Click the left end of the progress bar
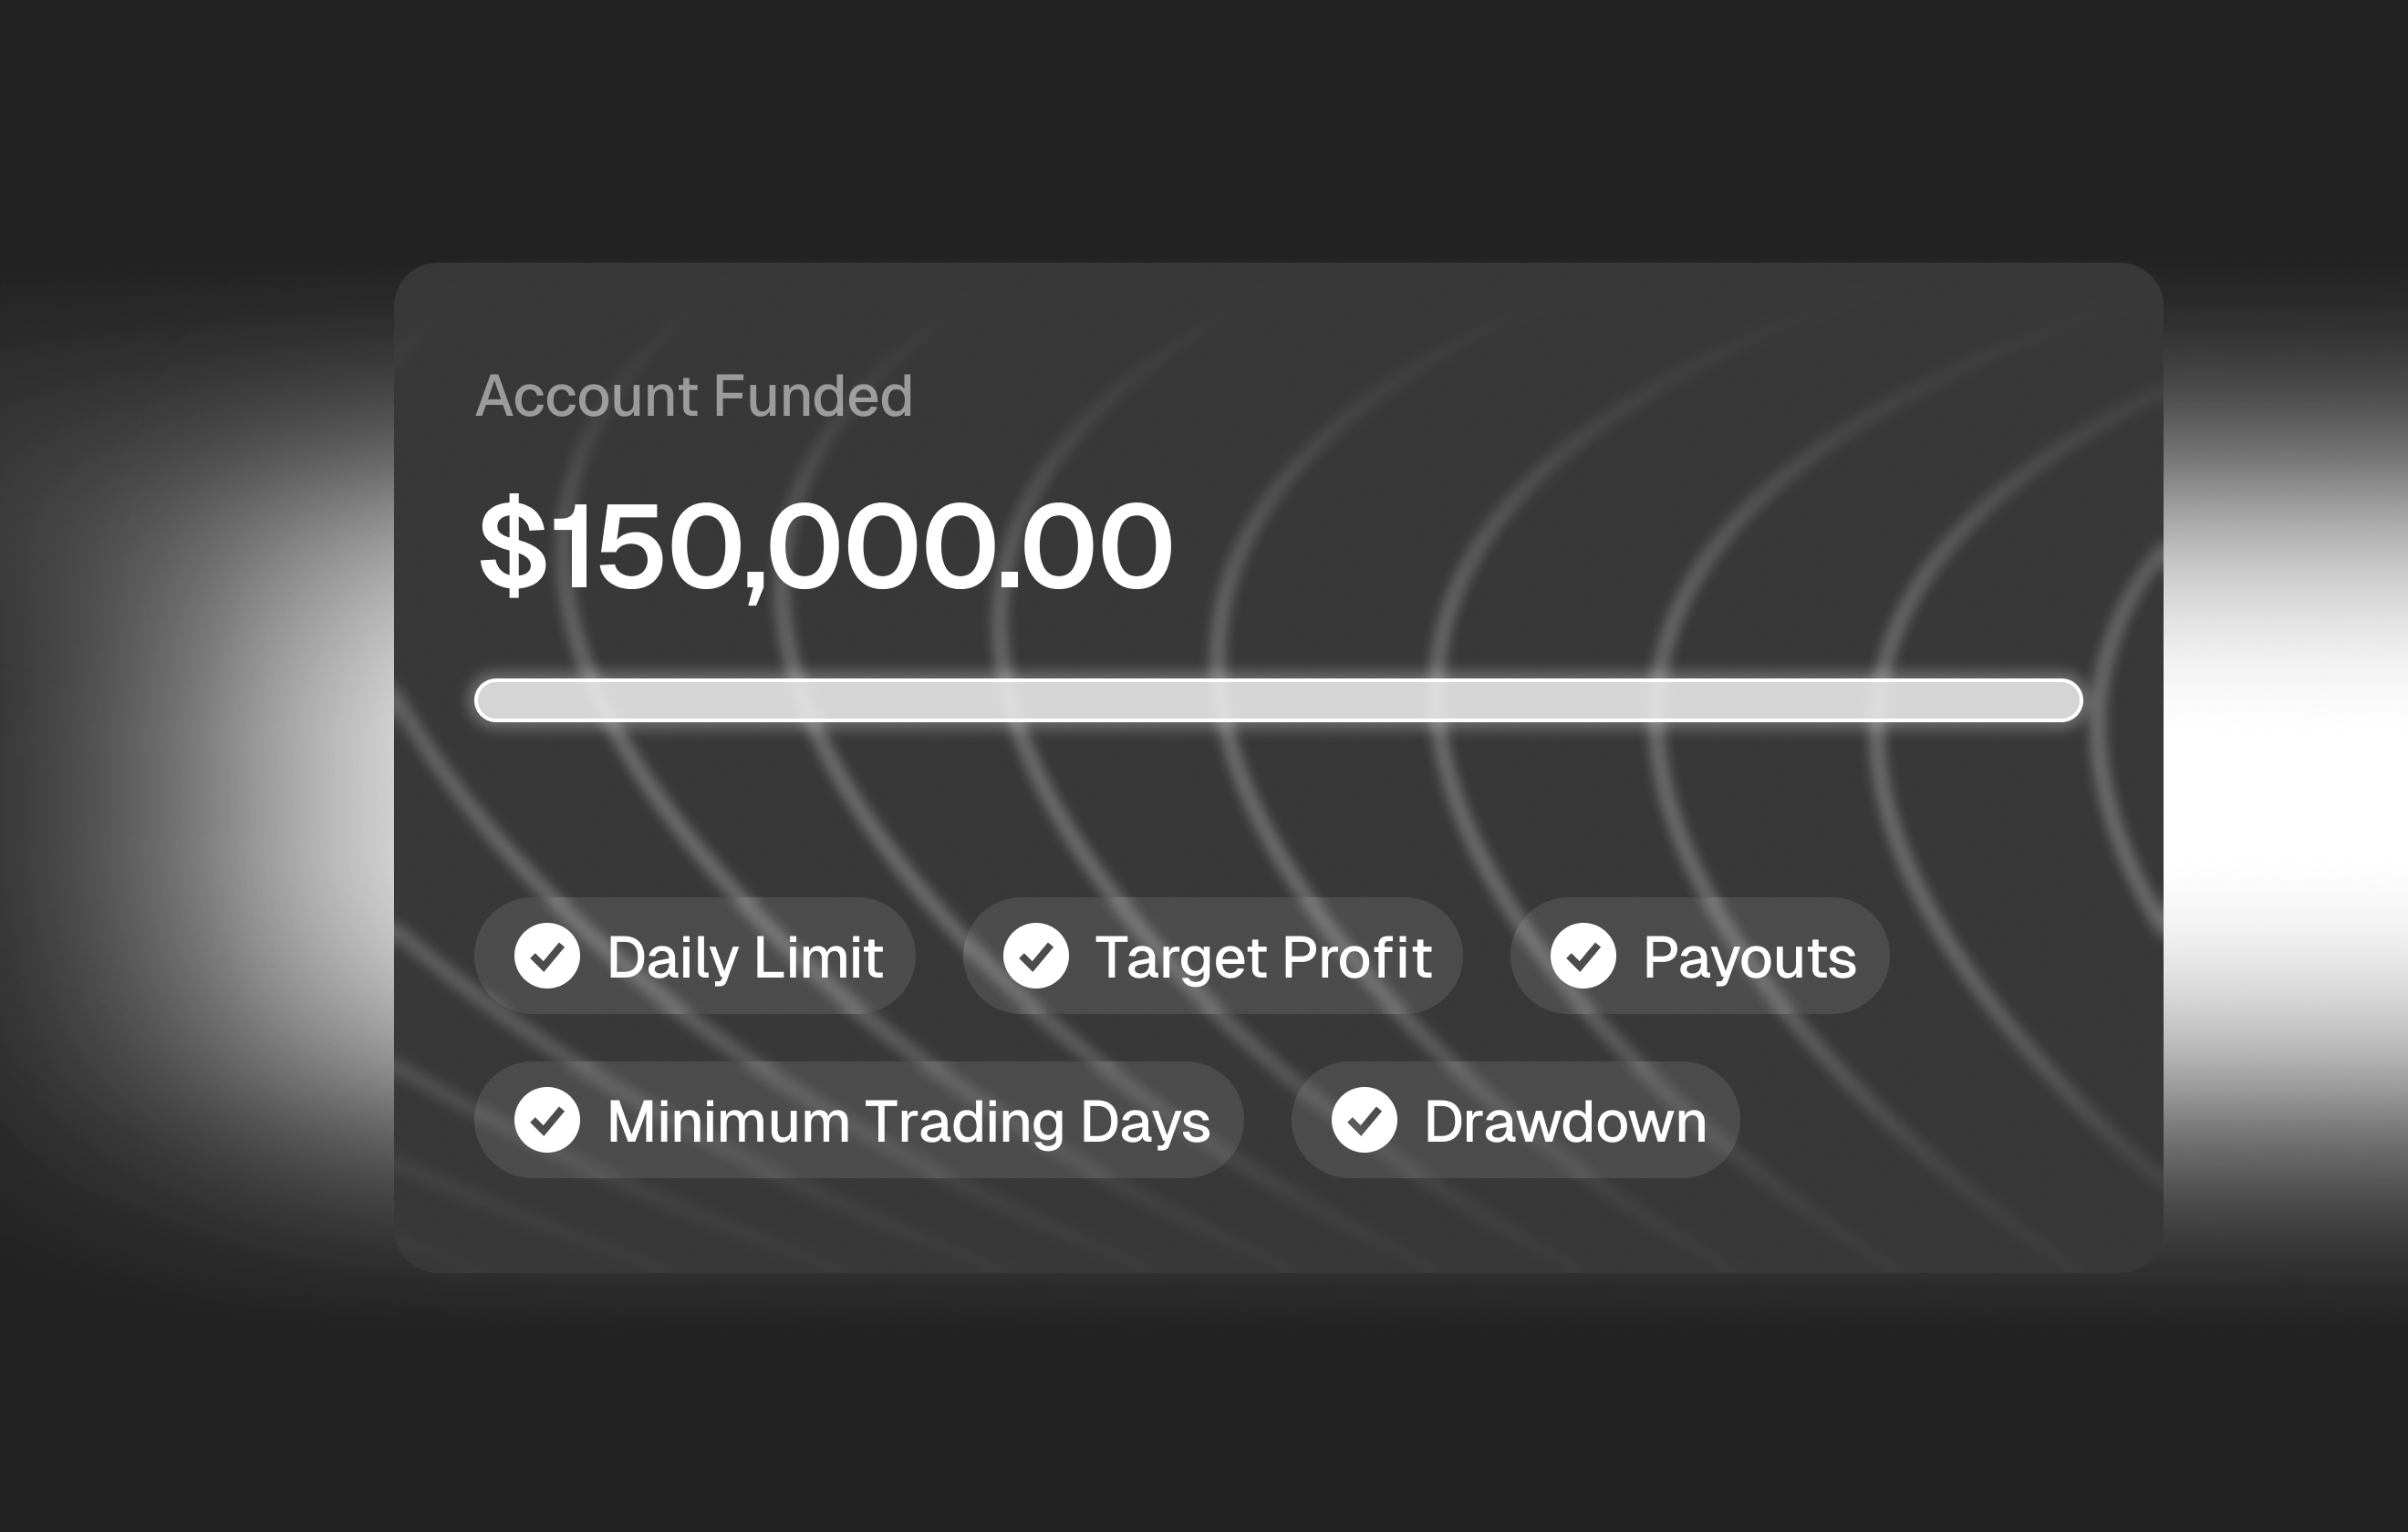This screenshot has width=2408, height=1532. tap(492, 700)
